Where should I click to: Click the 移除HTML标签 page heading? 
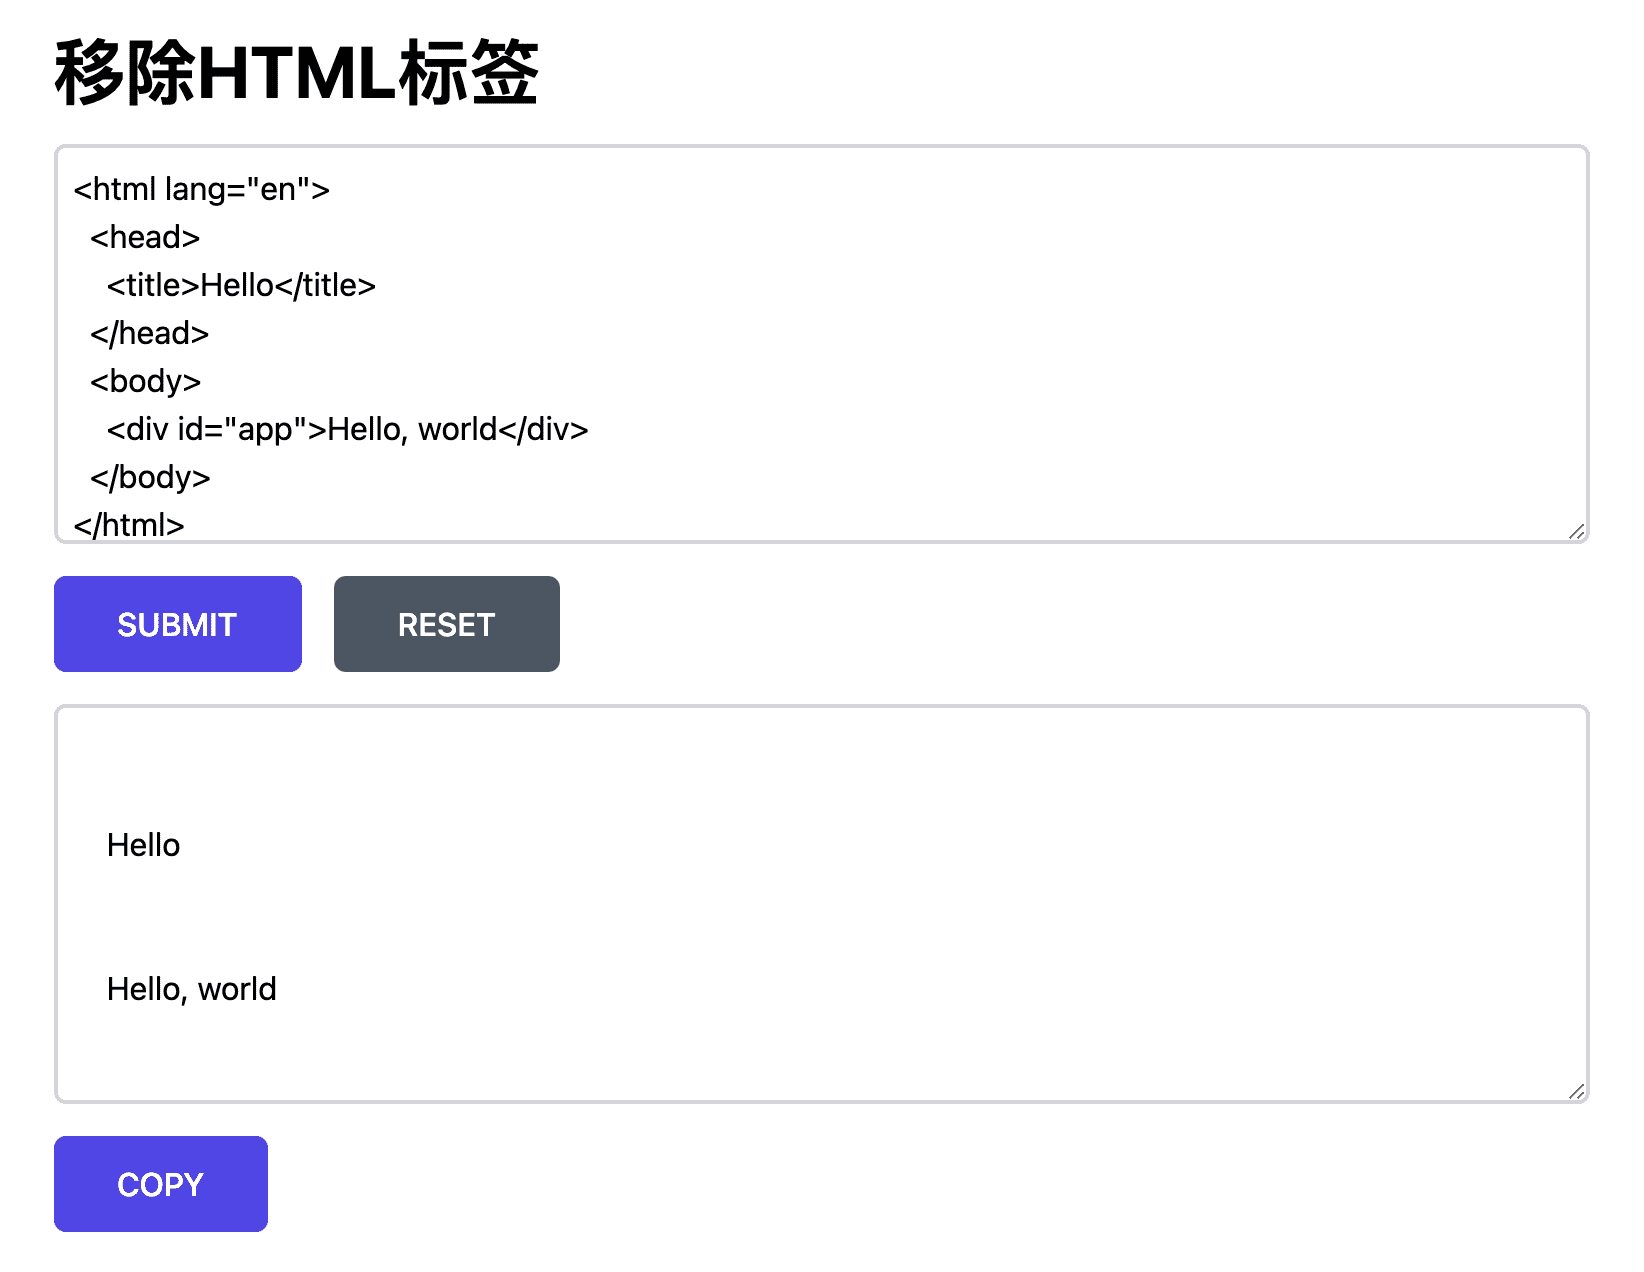[x=295, y=72]
